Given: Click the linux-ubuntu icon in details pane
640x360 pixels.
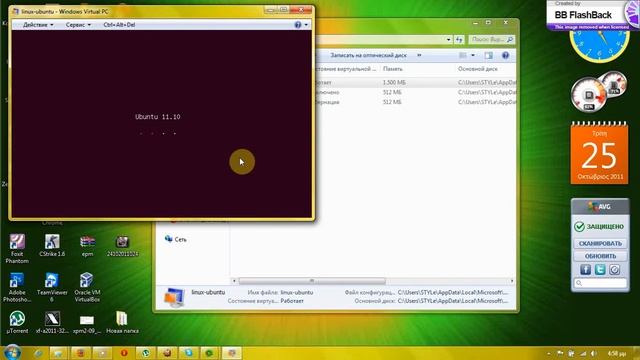Looking at the screenshot, I should point(174,297).
